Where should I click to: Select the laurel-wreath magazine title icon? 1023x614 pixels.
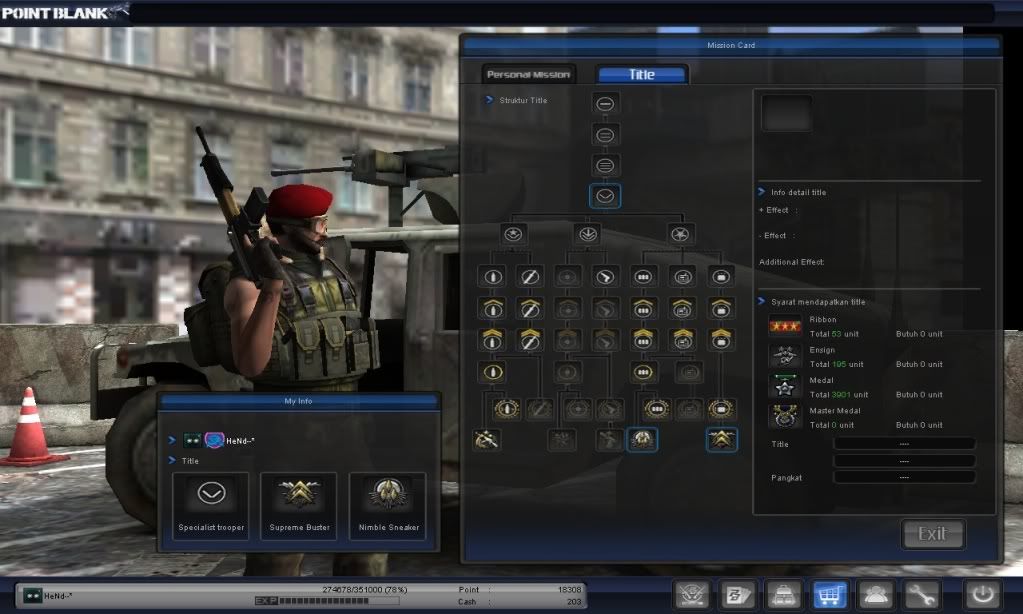(656, 409)
